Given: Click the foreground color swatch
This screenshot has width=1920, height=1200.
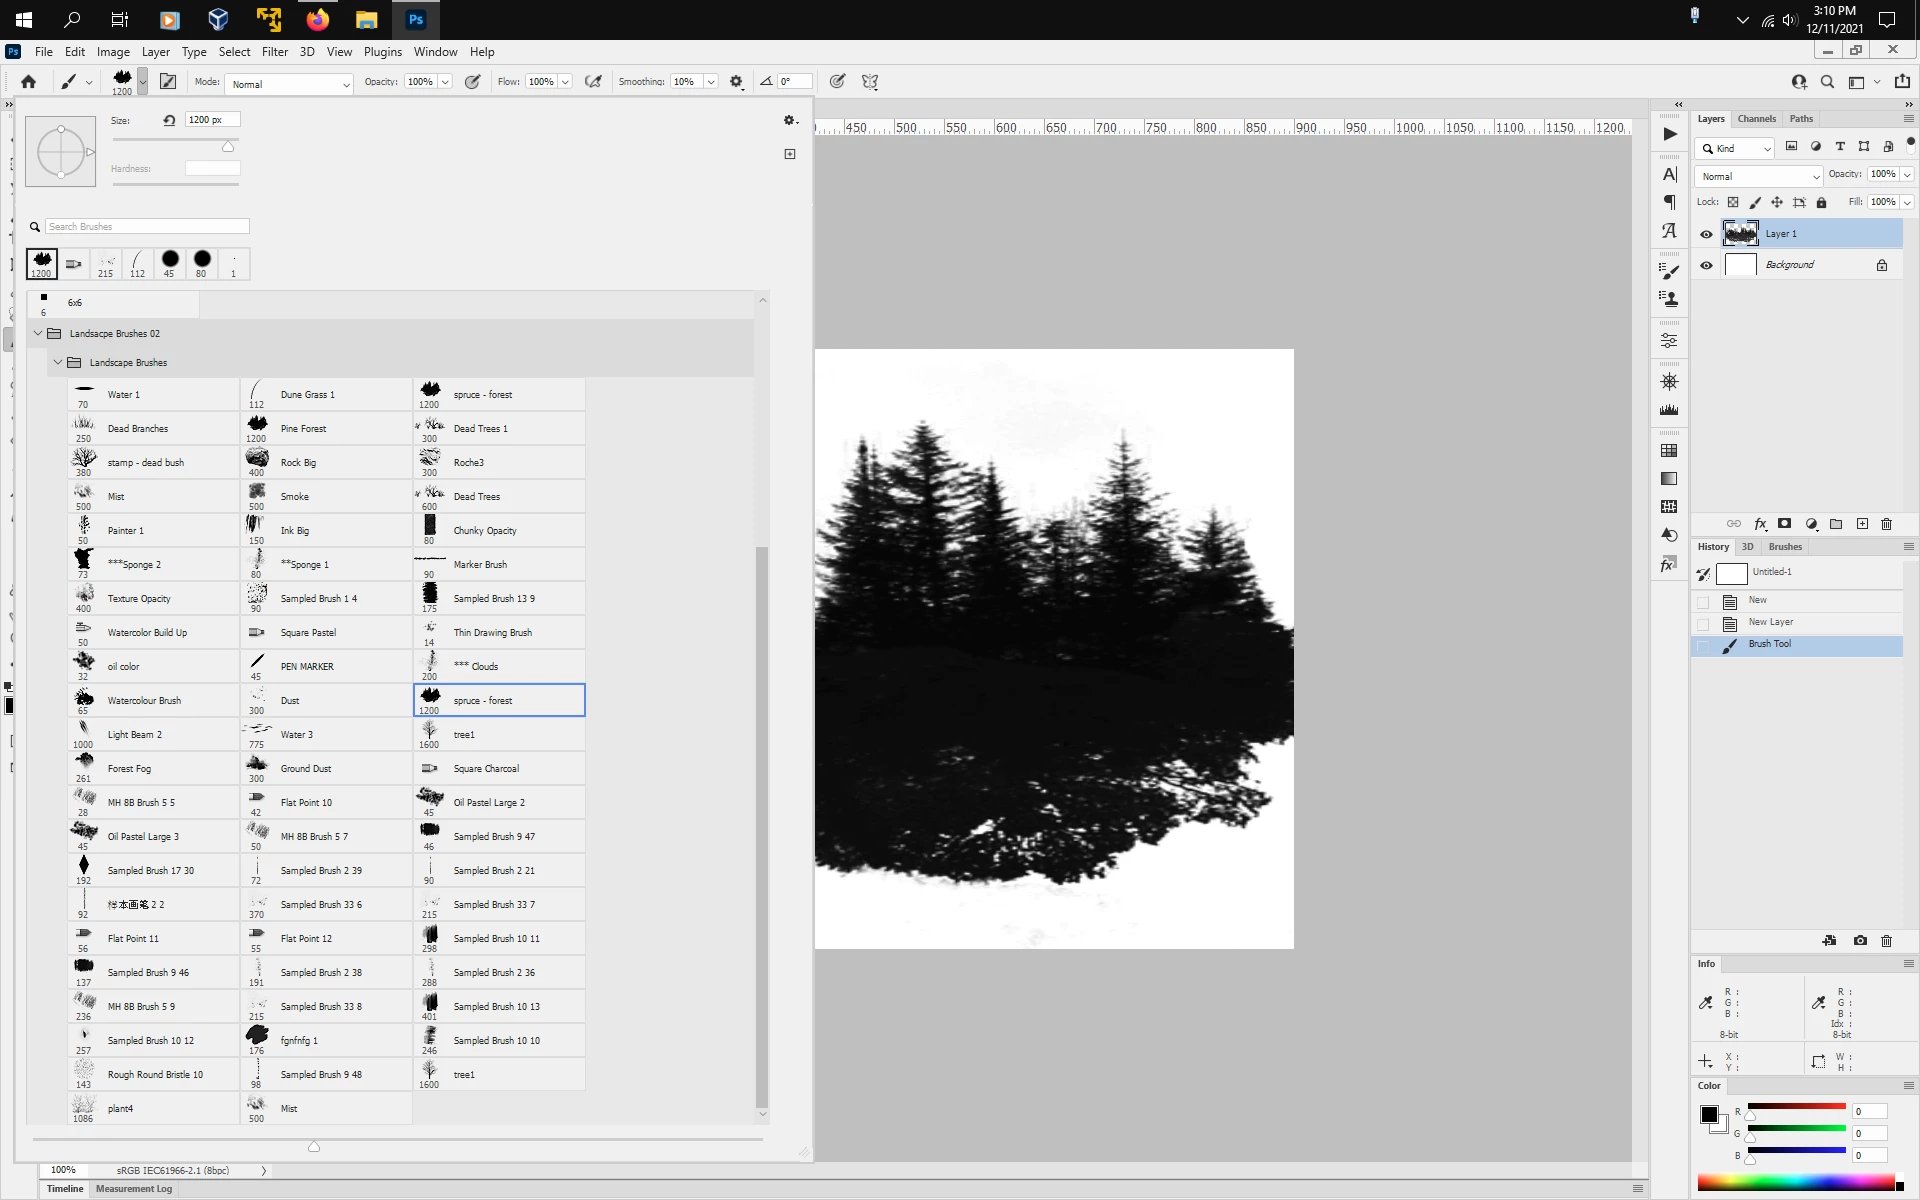Looking at the screenshot, I should 1709,1114.
